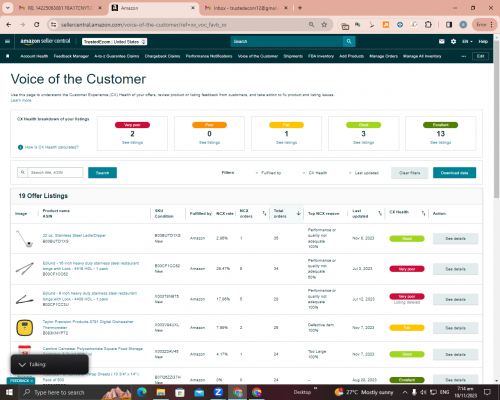
Task: Open the Help link in header
Action: 483,41
